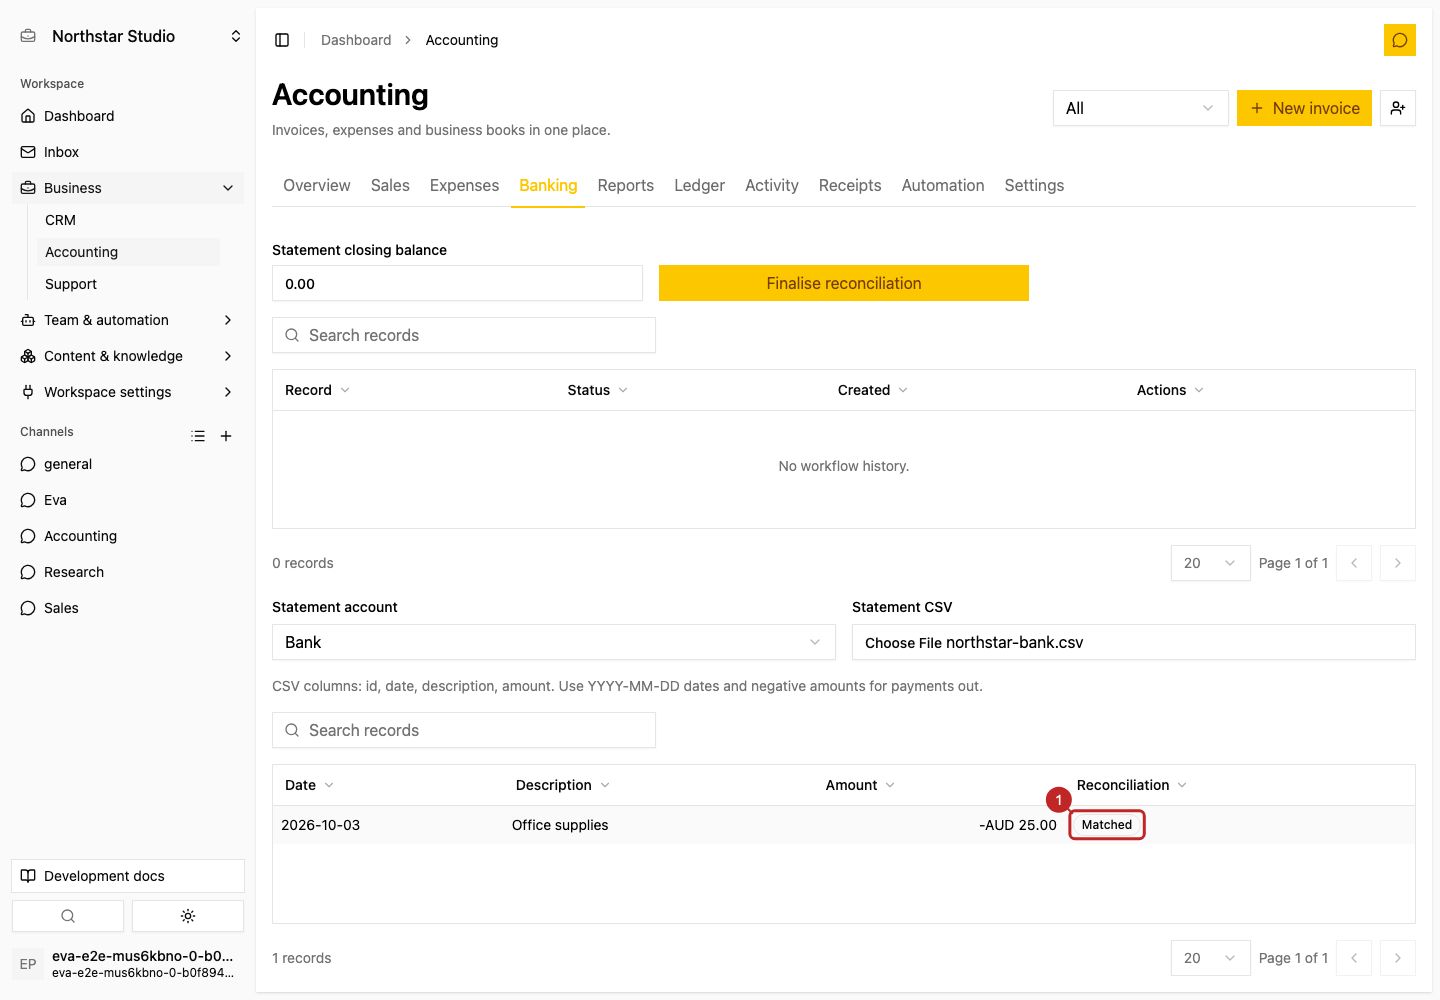Screen dimensions: 1440x1000
Task: Select the Office supplies description cell
Action: point(560,825)
